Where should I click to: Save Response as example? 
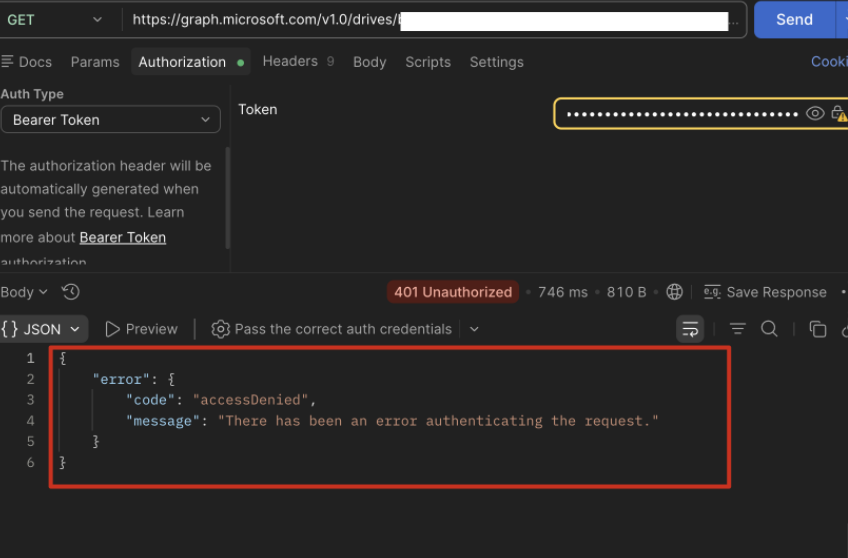[765, 292]
